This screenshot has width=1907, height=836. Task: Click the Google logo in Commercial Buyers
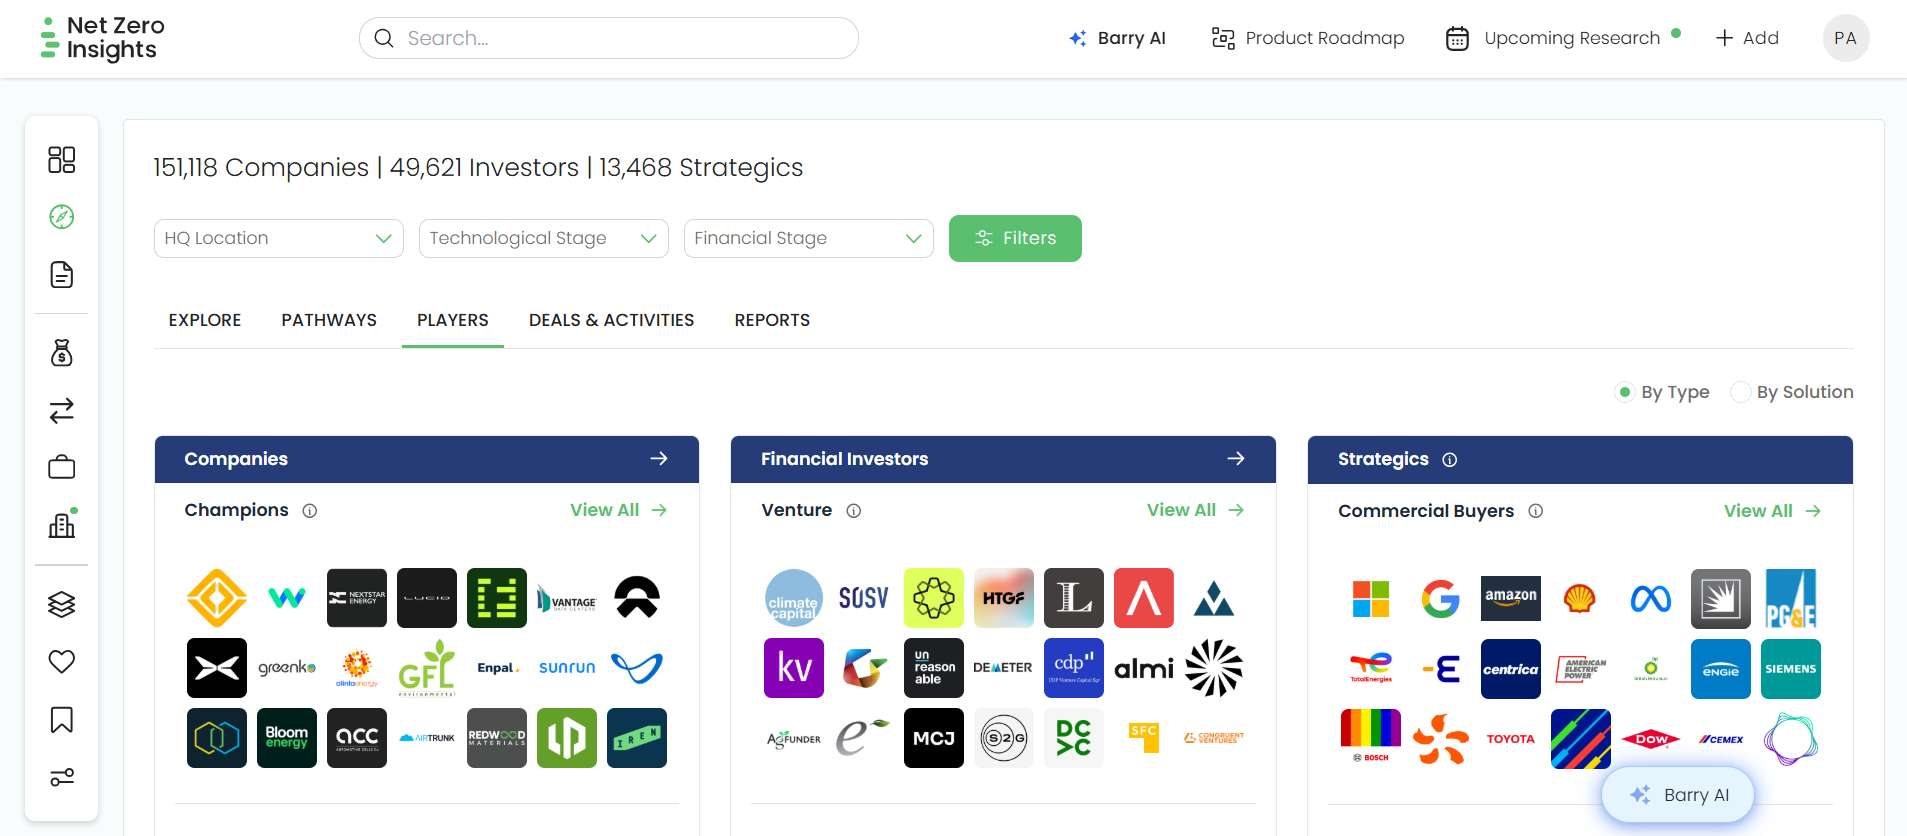point(1441,598)
